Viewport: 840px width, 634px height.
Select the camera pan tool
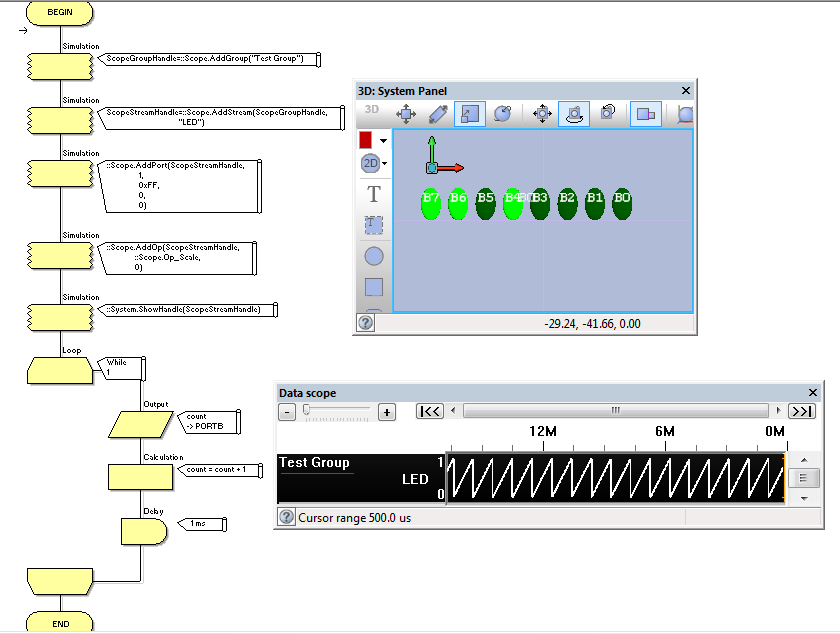tap(542, 114)
